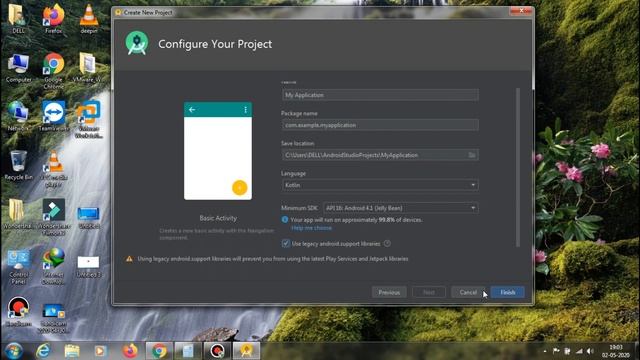Select the Computer desktop icon

click(x=18, y=68)
